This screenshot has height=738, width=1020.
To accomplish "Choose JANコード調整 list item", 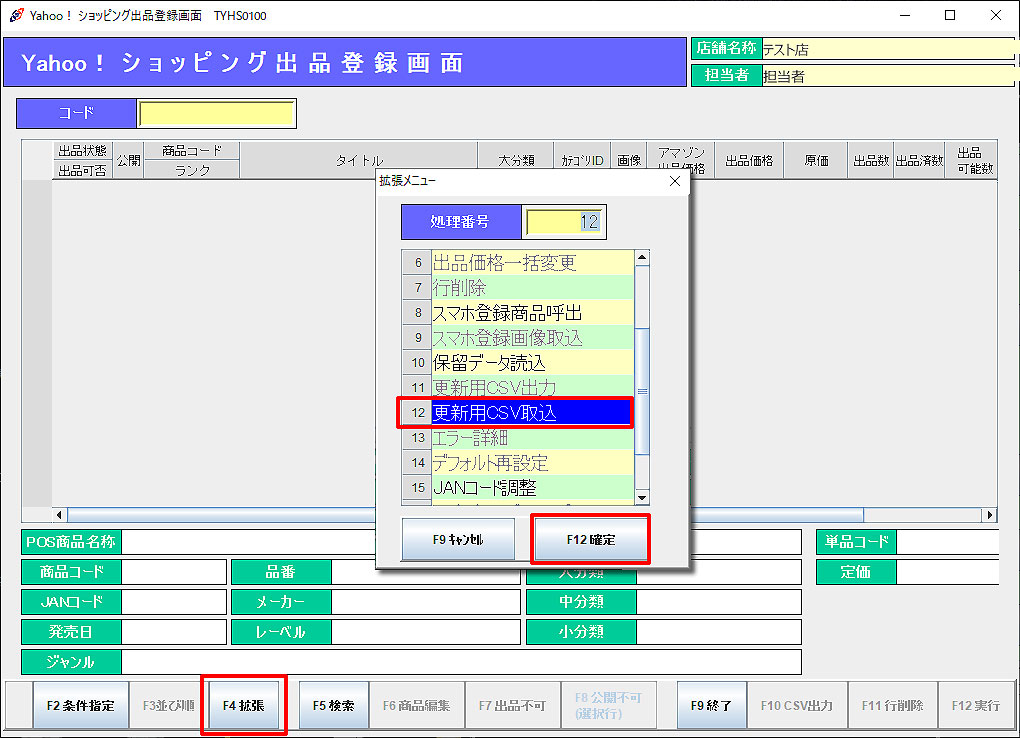I will pyautogui.click(x=532, y=488).
